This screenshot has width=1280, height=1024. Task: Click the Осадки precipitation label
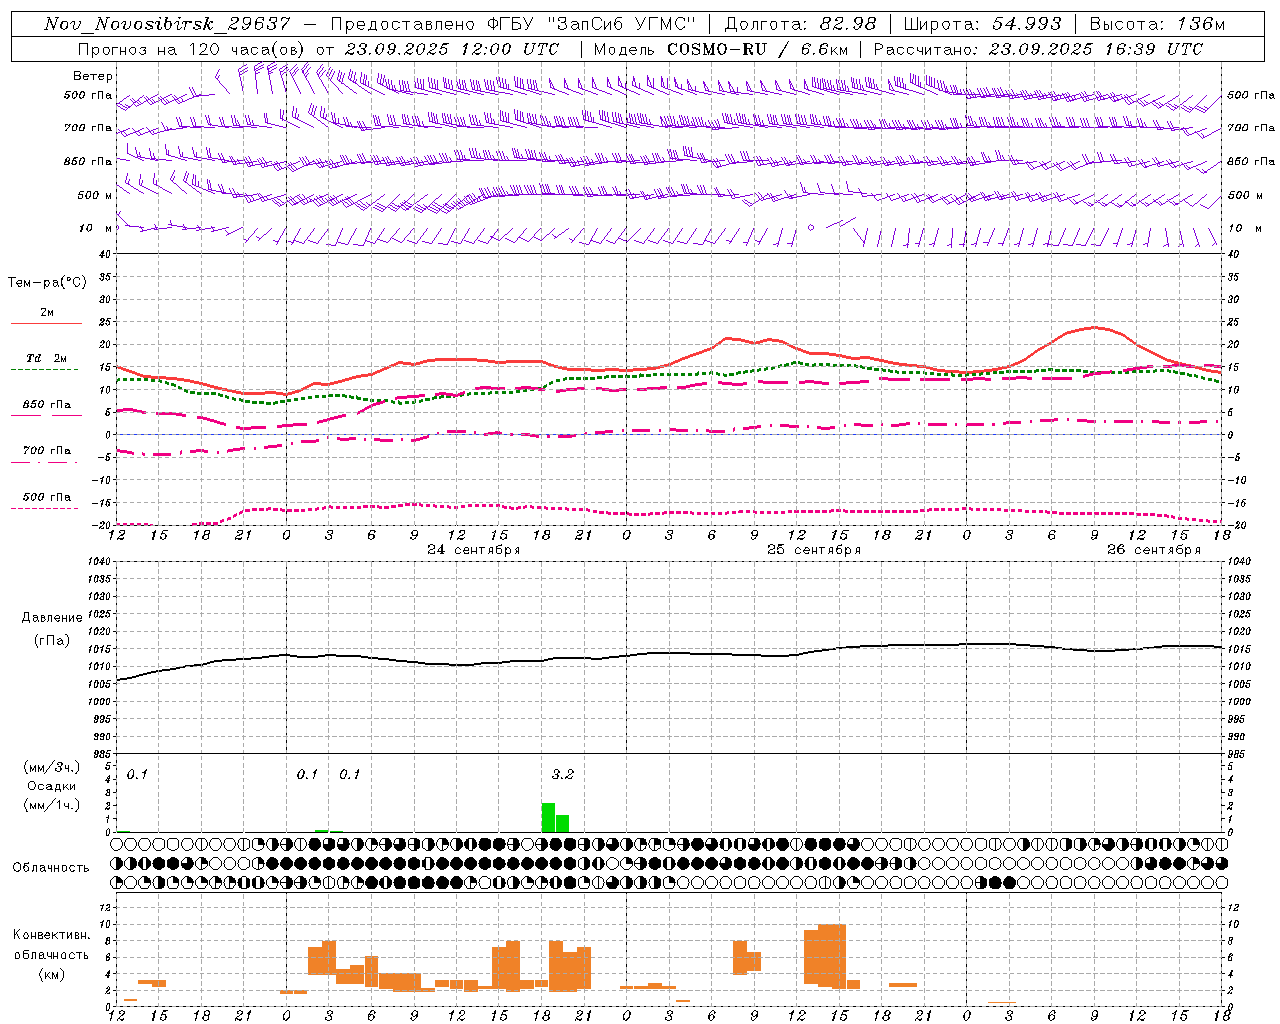[52, 786]
